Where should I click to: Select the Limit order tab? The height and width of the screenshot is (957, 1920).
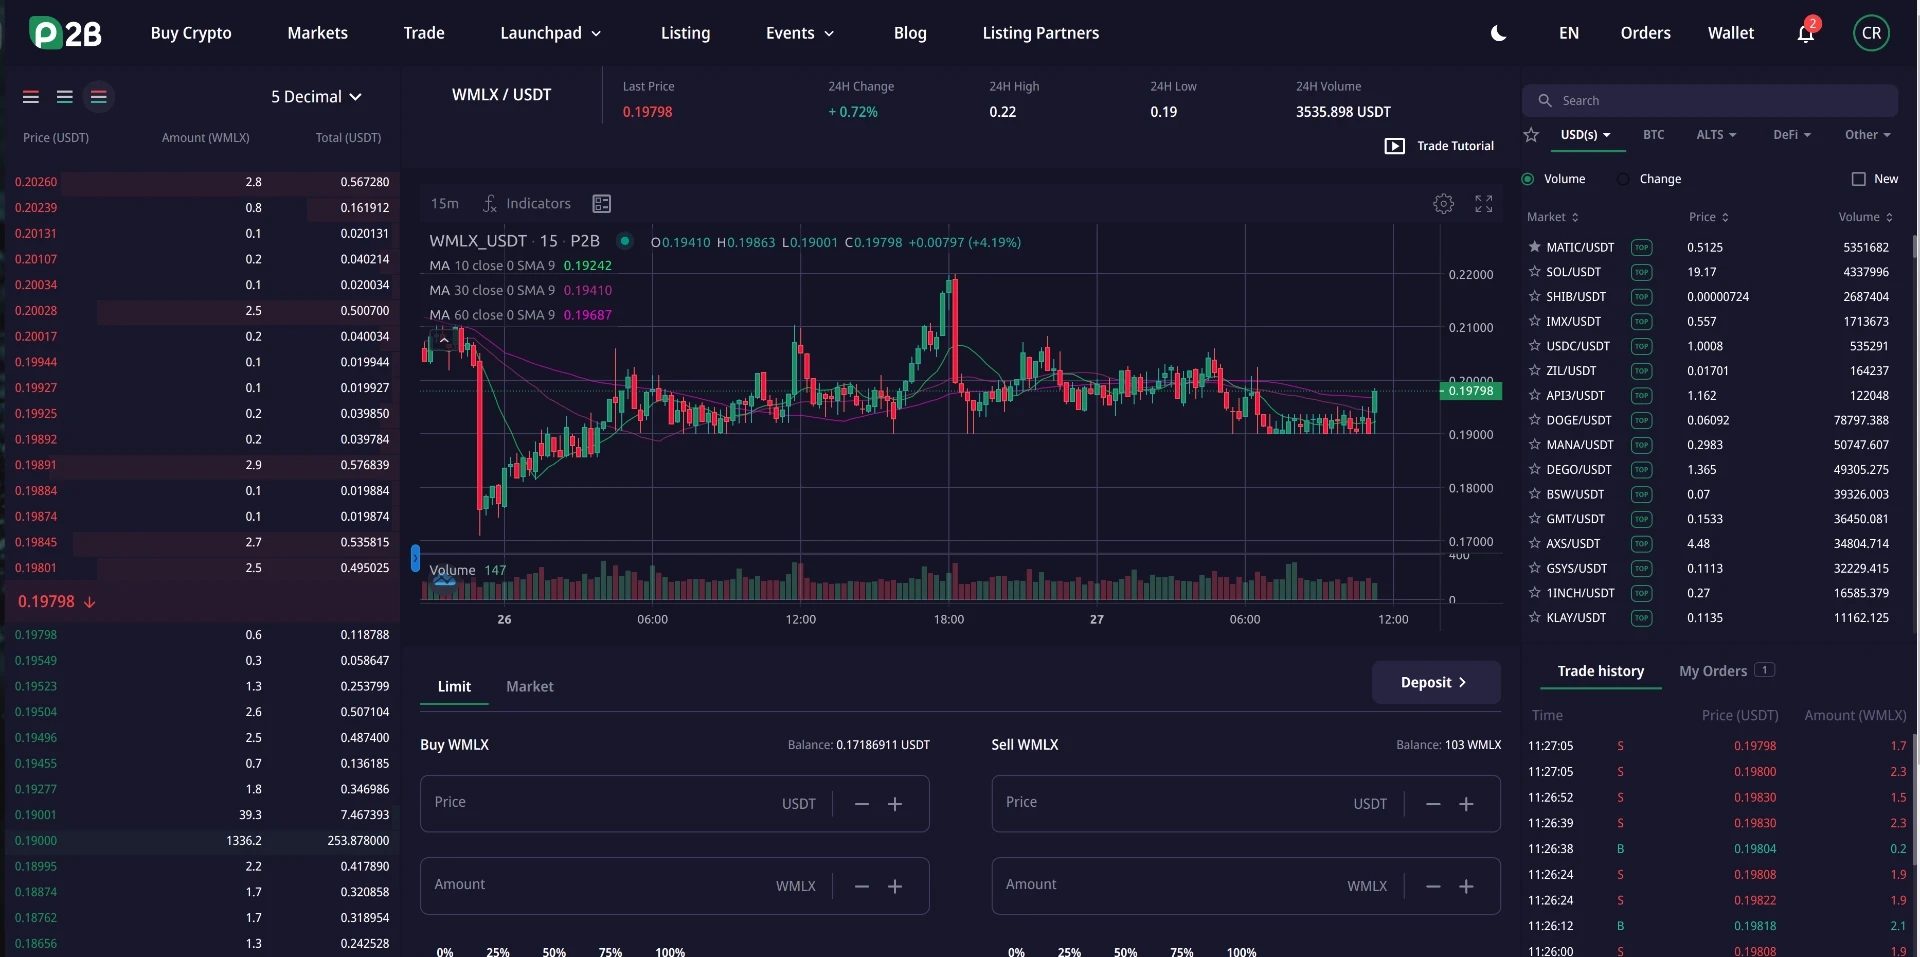coord(454,687)
